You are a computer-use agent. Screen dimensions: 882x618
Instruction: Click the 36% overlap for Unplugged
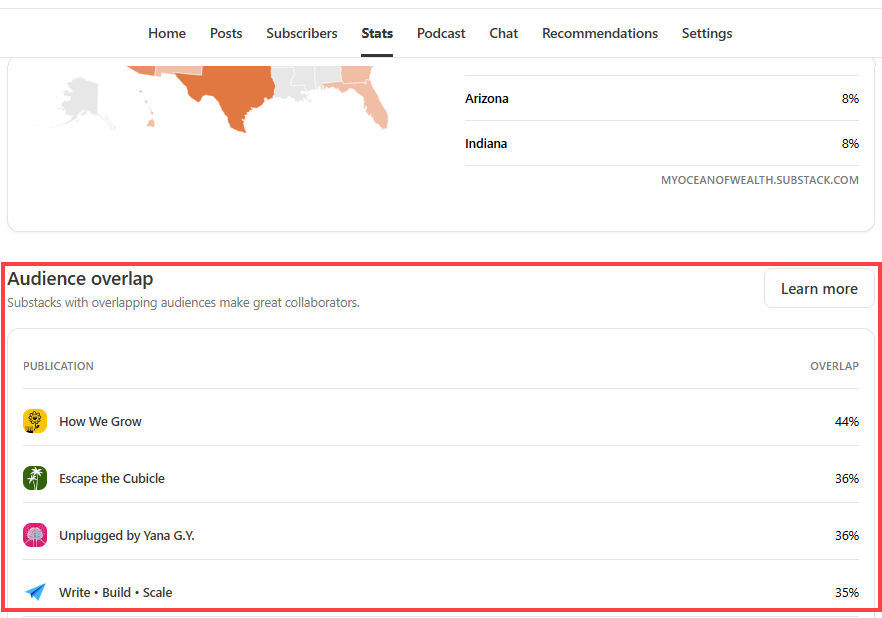coord(847,535)
